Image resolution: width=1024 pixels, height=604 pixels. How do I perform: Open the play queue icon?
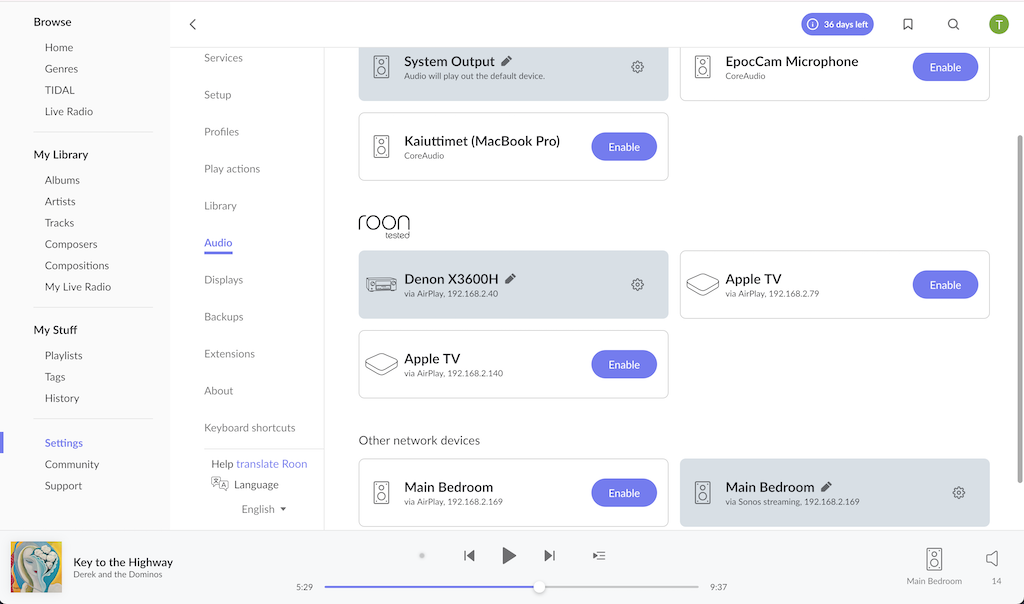599,556
